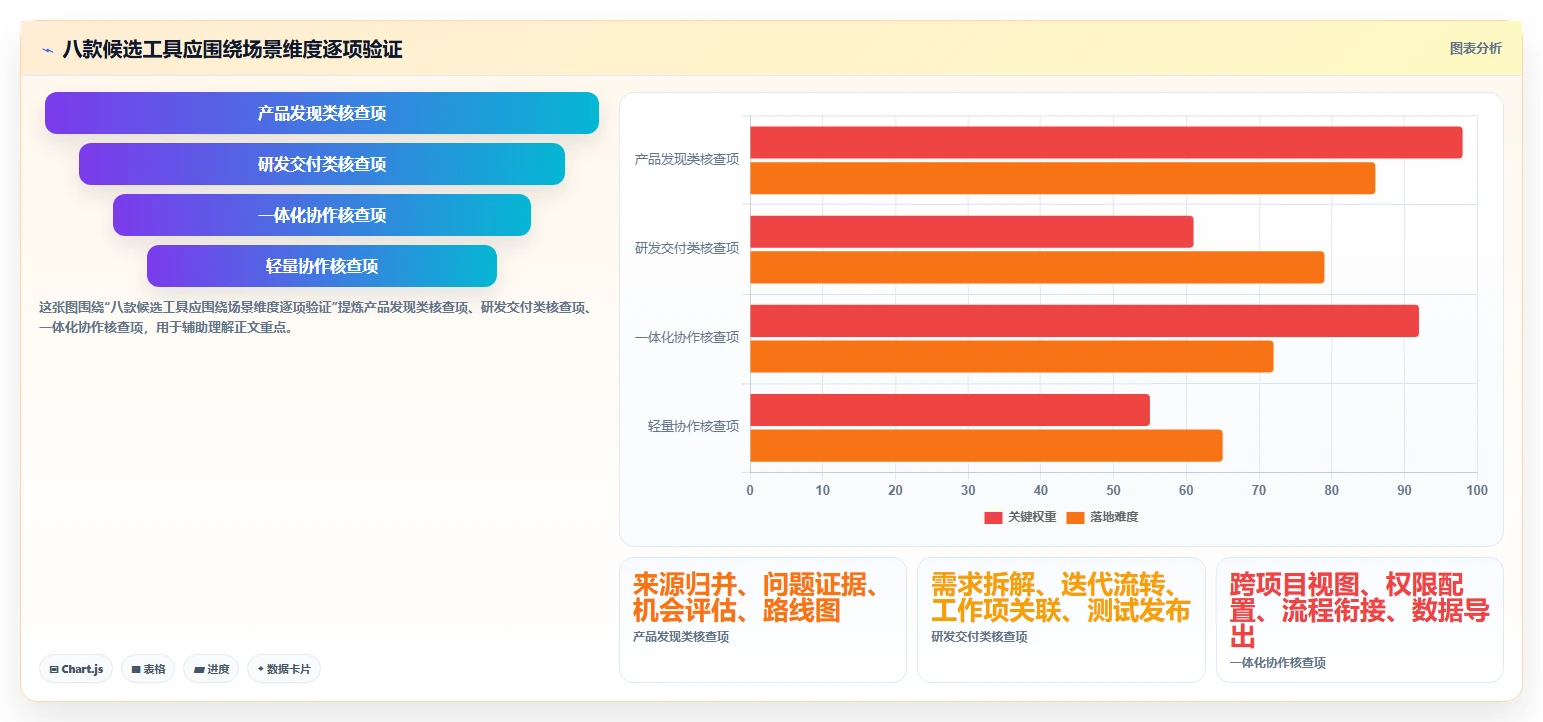Click the 产品发现类核查项 card caption

pyautogui.click(x=681, y=637)
